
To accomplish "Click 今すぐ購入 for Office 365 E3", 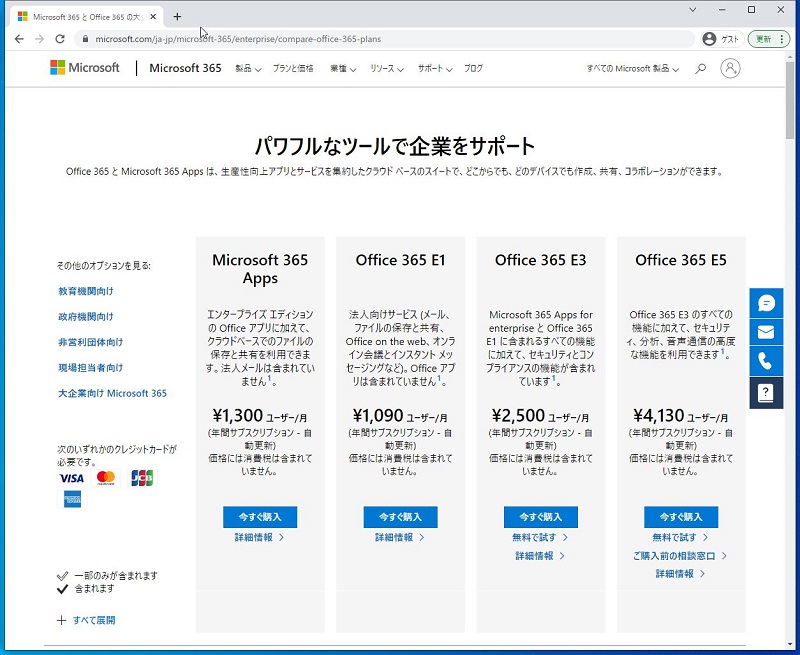I will coord(541,517).
